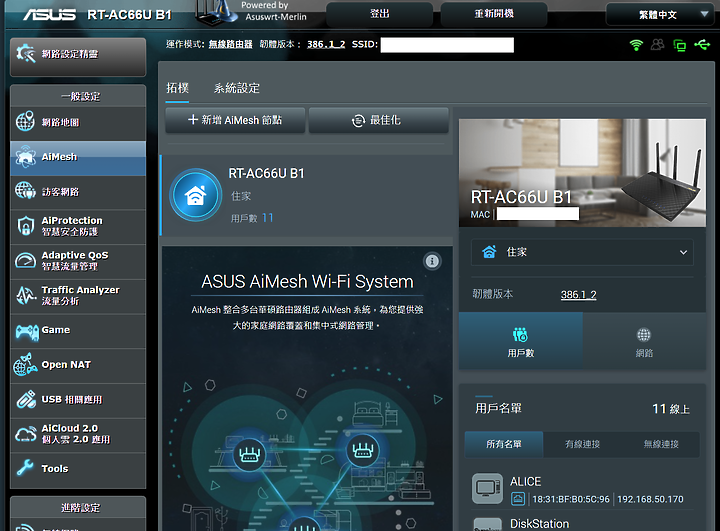720x531 pixels.
Task: Click the Open NAT globe icon
Action: [x=25, y=364]
